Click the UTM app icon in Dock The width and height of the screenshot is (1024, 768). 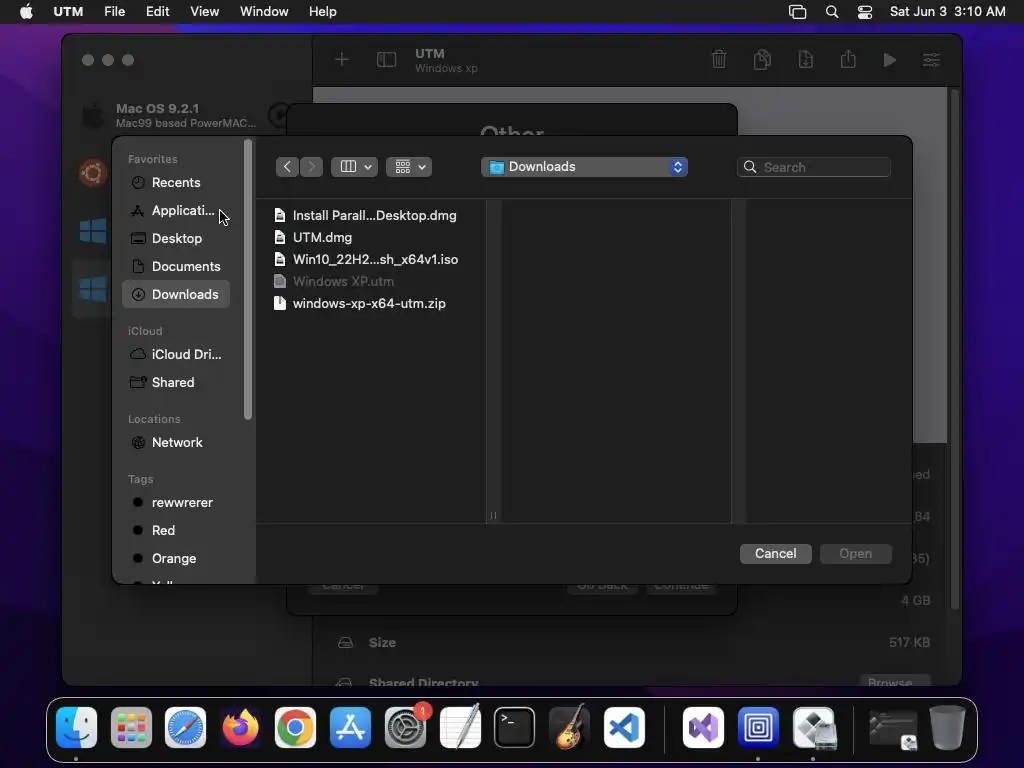(x=758, y=728)
